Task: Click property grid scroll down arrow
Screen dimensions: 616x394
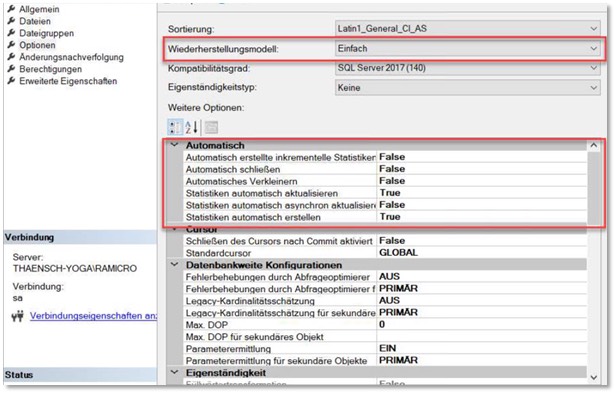Action: [594, 378]
